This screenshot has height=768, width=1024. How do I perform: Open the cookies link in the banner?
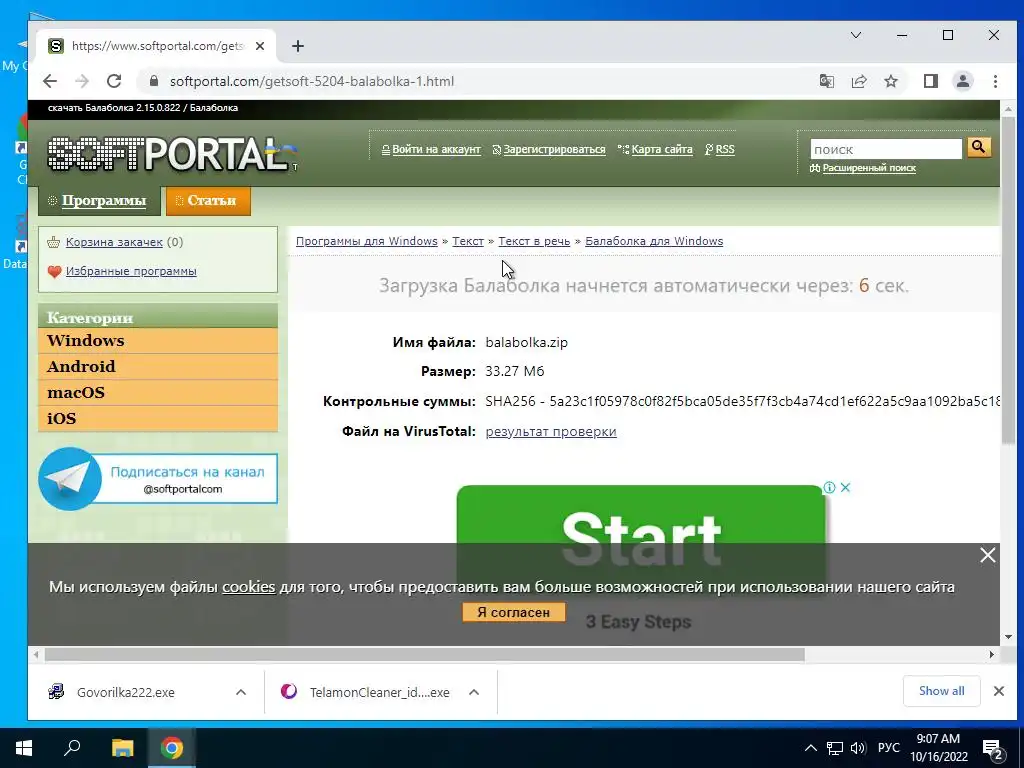(x=248, y=586)
